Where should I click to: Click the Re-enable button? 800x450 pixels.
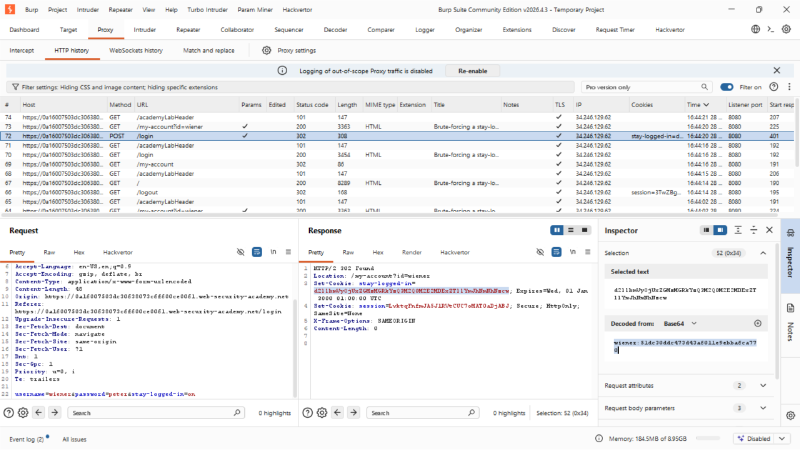(472, 71)
